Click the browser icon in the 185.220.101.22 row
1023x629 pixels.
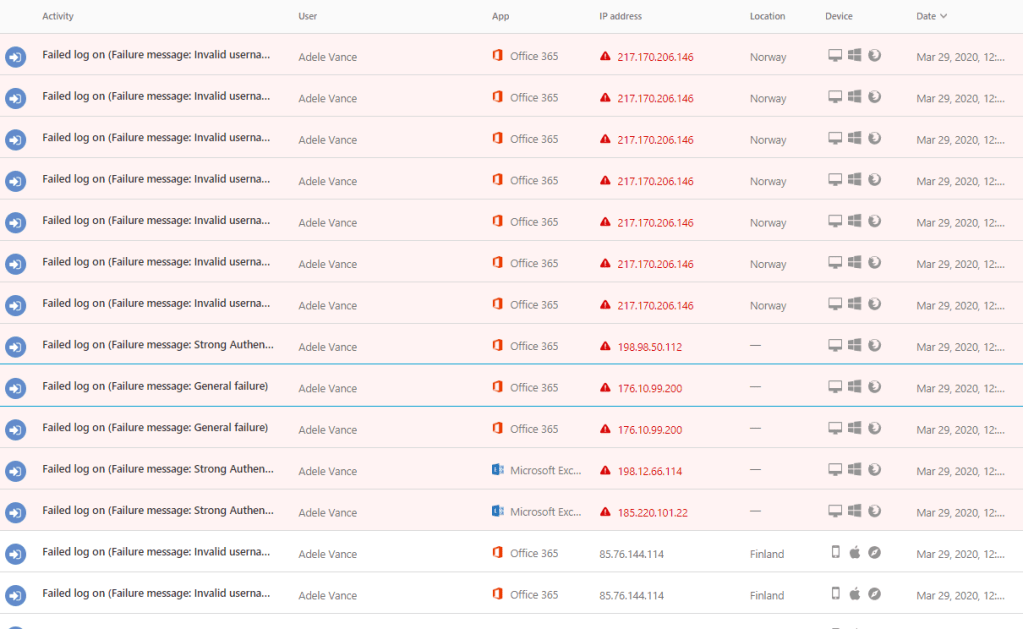coord(874,511)
